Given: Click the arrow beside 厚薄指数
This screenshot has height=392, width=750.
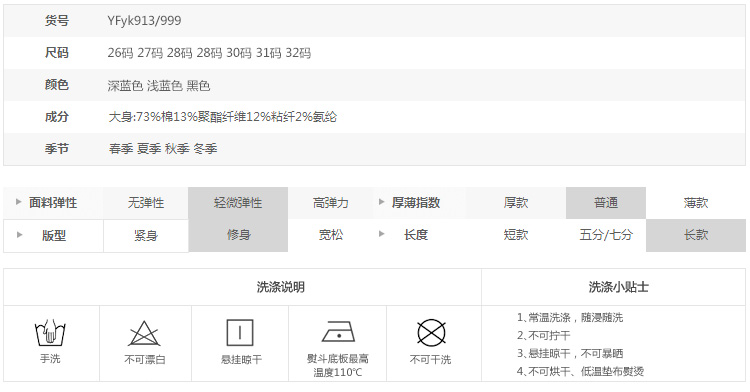Looking at the screenshot, I should click(x=382, y=202).
